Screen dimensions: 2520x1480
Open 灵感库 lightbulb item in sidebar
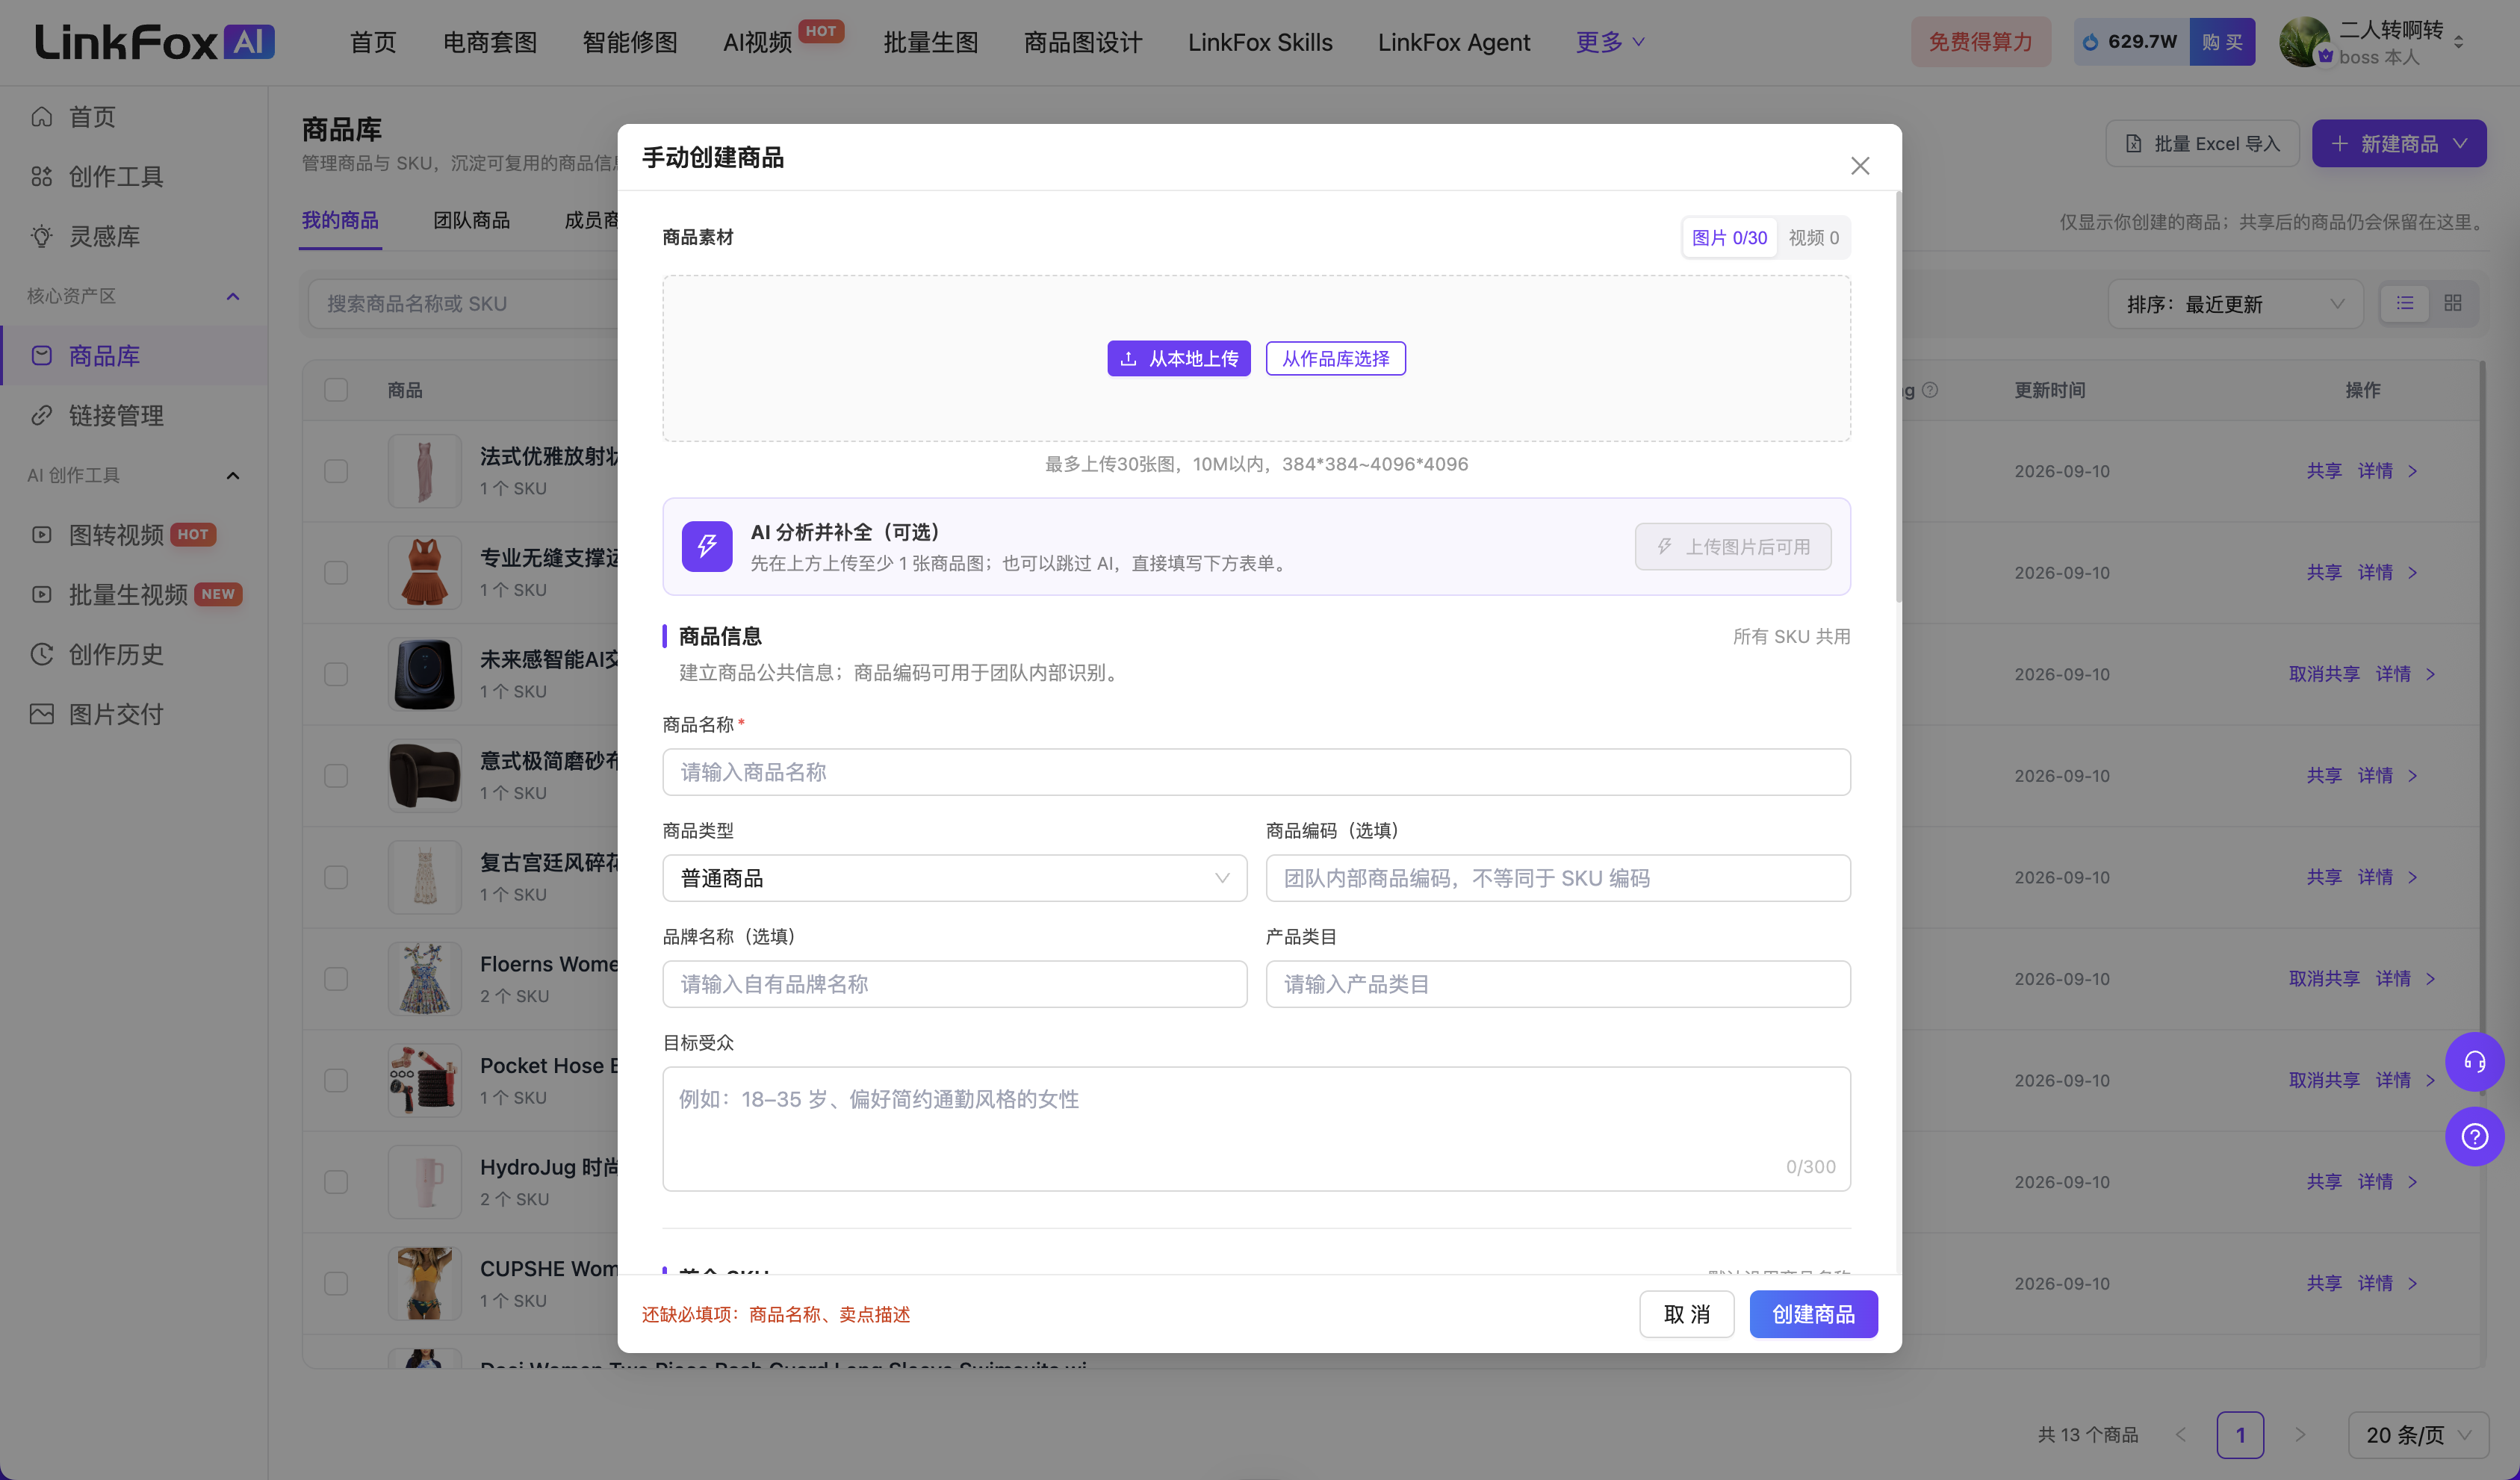click(41, 236)
